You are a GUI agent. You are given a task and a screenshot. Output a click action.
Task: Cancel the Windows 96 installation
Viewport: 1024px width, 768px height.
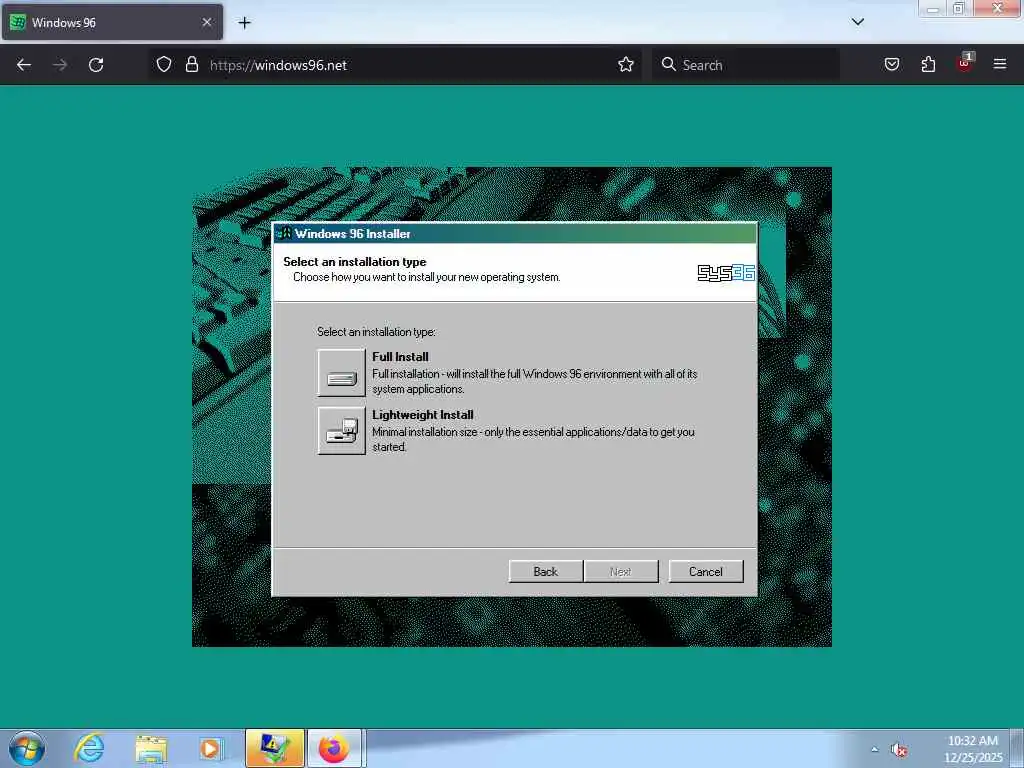[706, 571]
